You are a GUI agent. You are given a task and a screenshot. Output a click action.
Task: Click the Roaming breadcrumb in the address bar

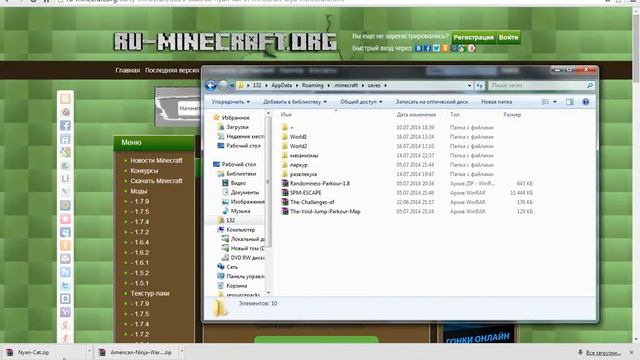coord(313,85)
